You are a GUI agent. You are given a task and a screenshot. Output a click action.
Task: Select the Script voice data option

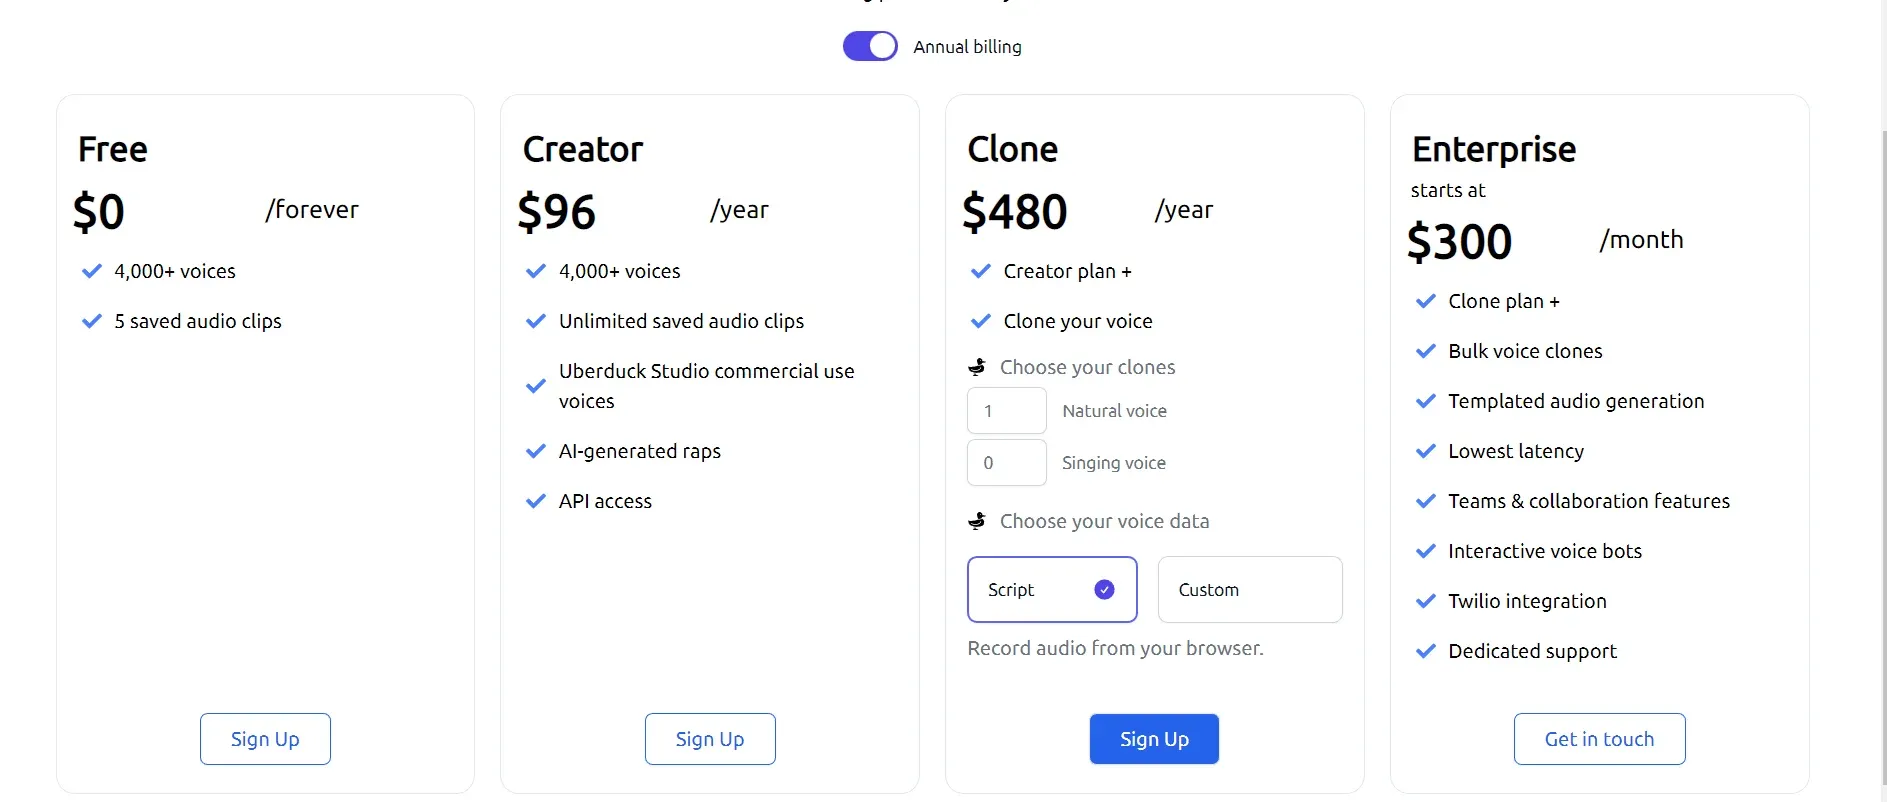pyautogui.click(x=1052, y=589)
